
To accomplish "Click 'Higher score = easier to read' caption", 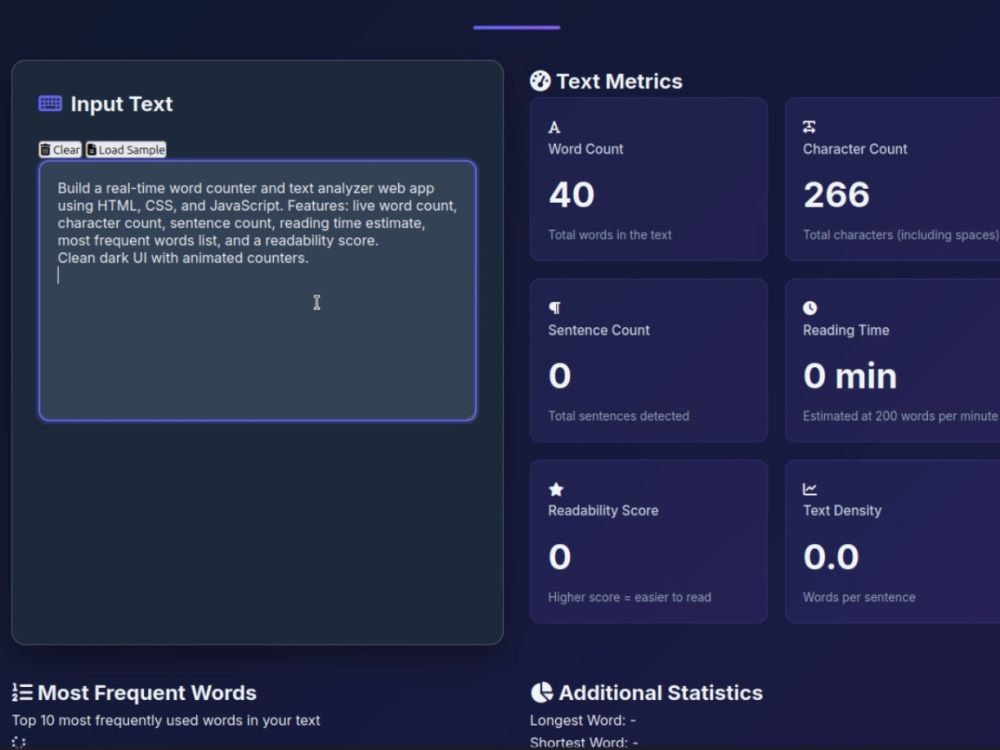I will [x=629, y=598].
